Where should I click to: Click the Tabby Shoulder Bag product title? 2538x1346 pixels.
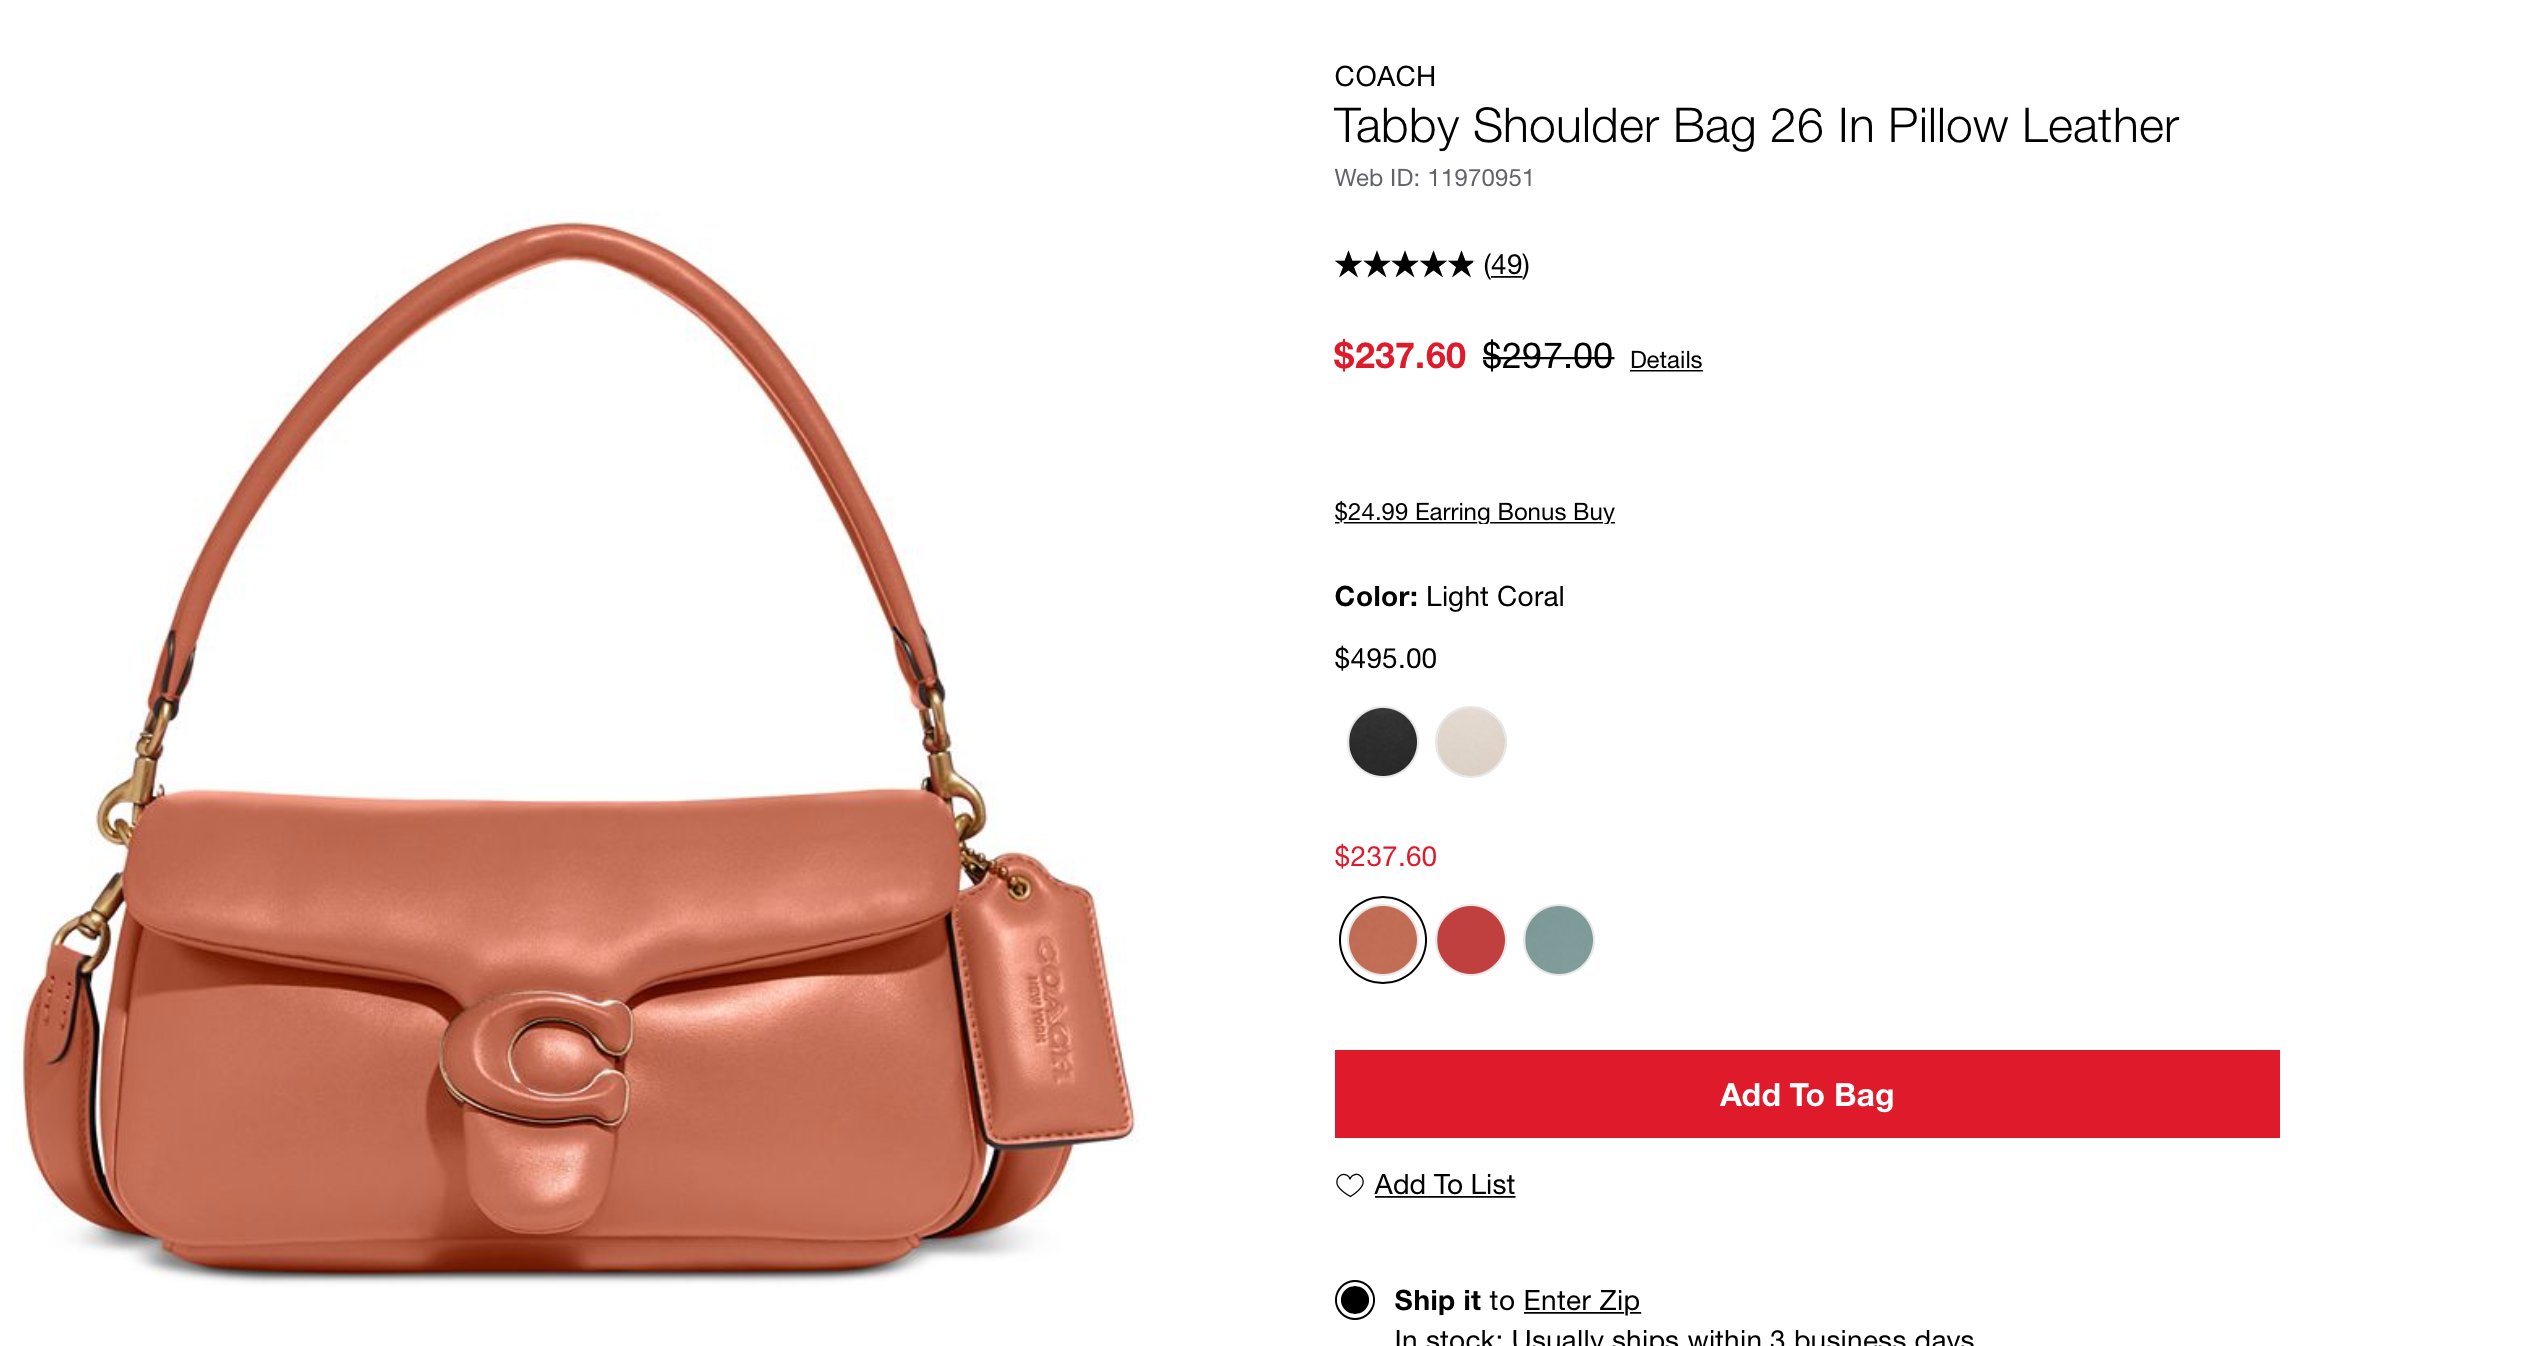click(1756, 127)
